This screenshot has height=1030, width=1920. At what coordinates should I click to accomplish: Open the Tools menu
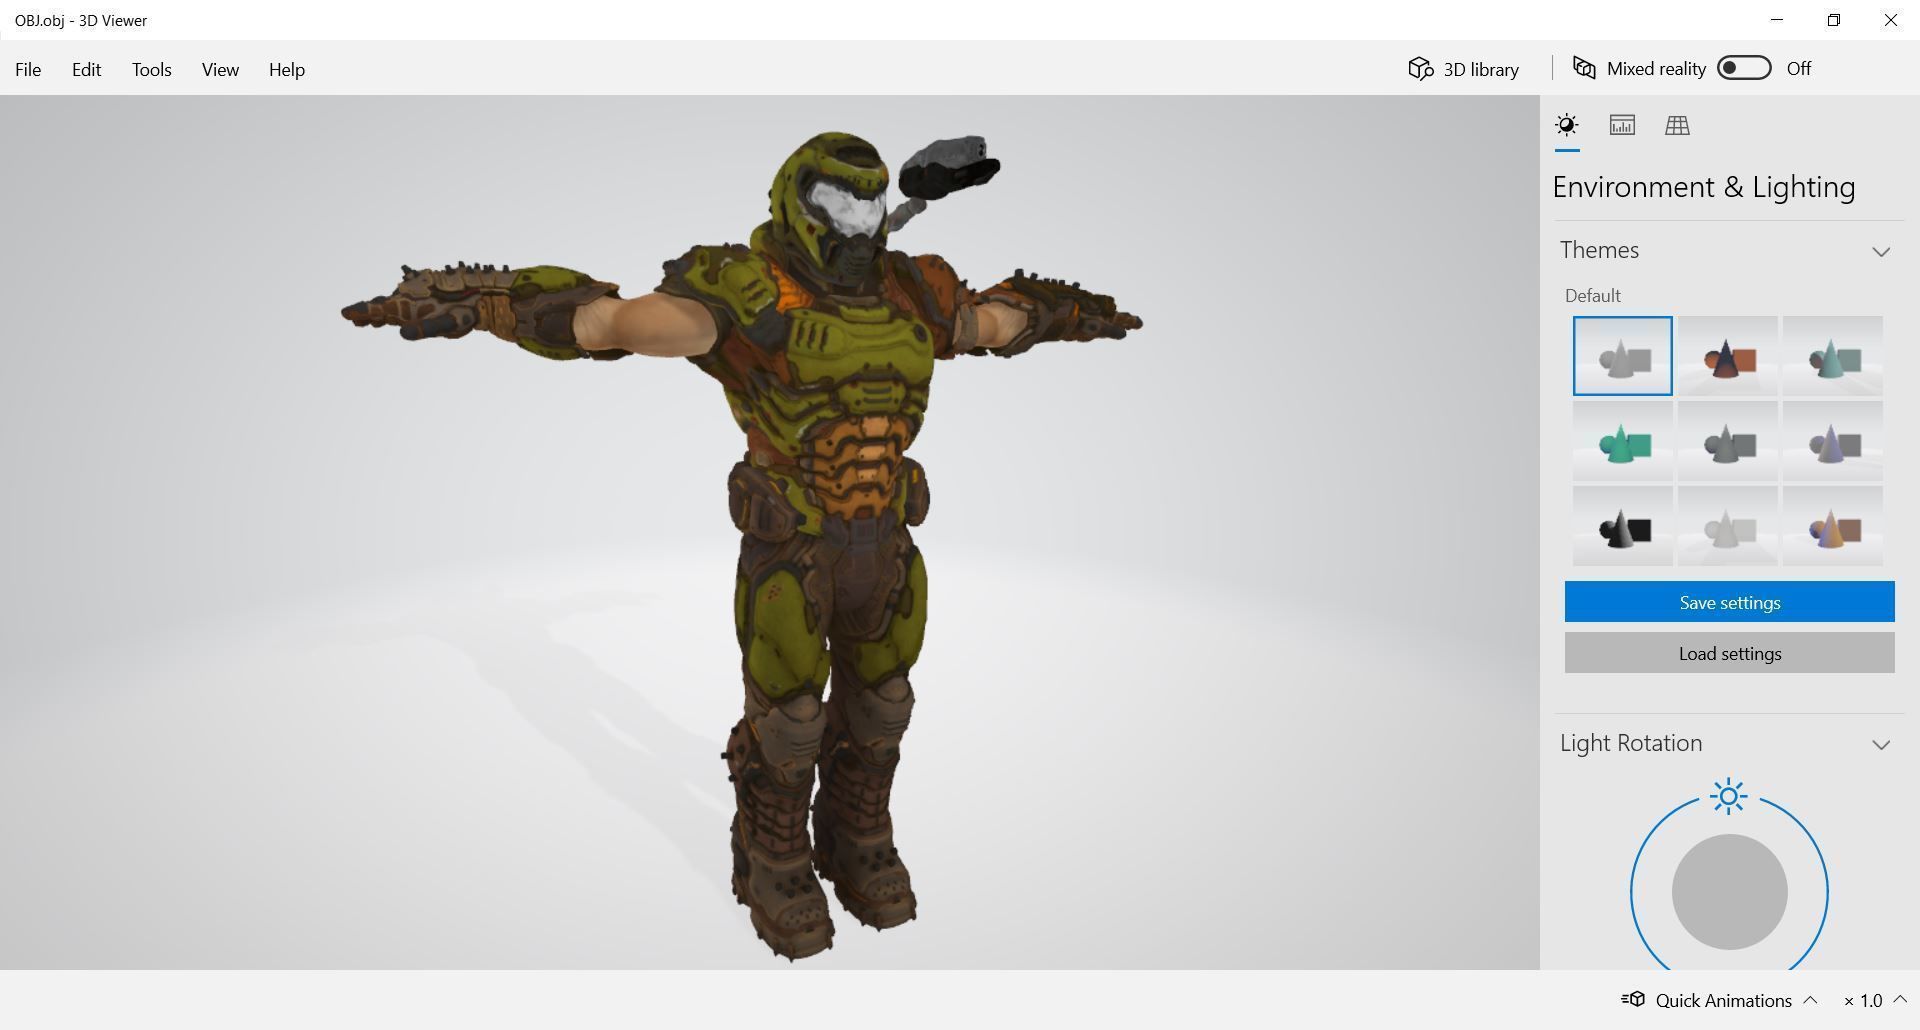(x=152, y=69)
